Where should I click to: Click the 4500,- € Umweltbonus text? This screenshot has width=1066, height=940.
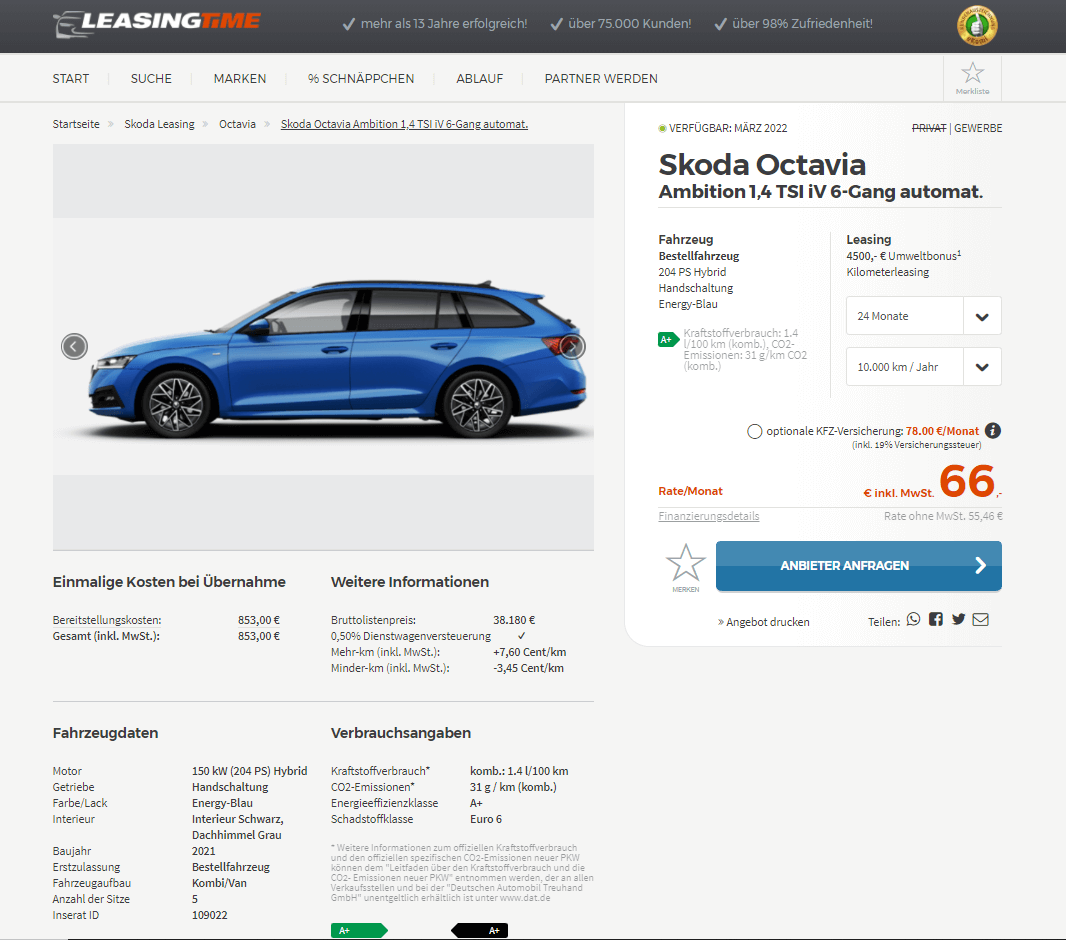pyautogui.click(x=904, y=256)
